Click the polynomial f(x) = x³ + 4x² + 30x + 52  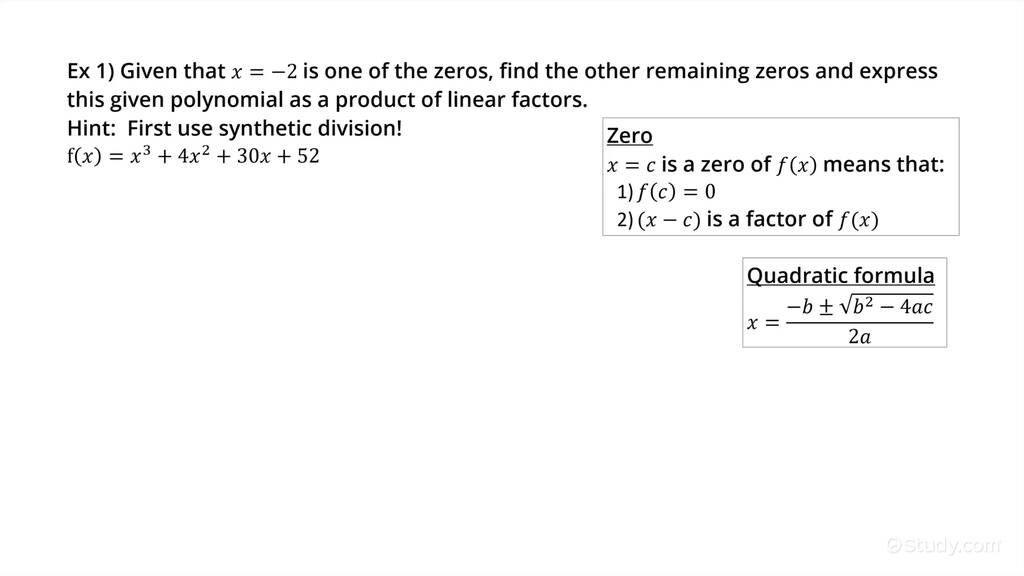click(193, 156)
